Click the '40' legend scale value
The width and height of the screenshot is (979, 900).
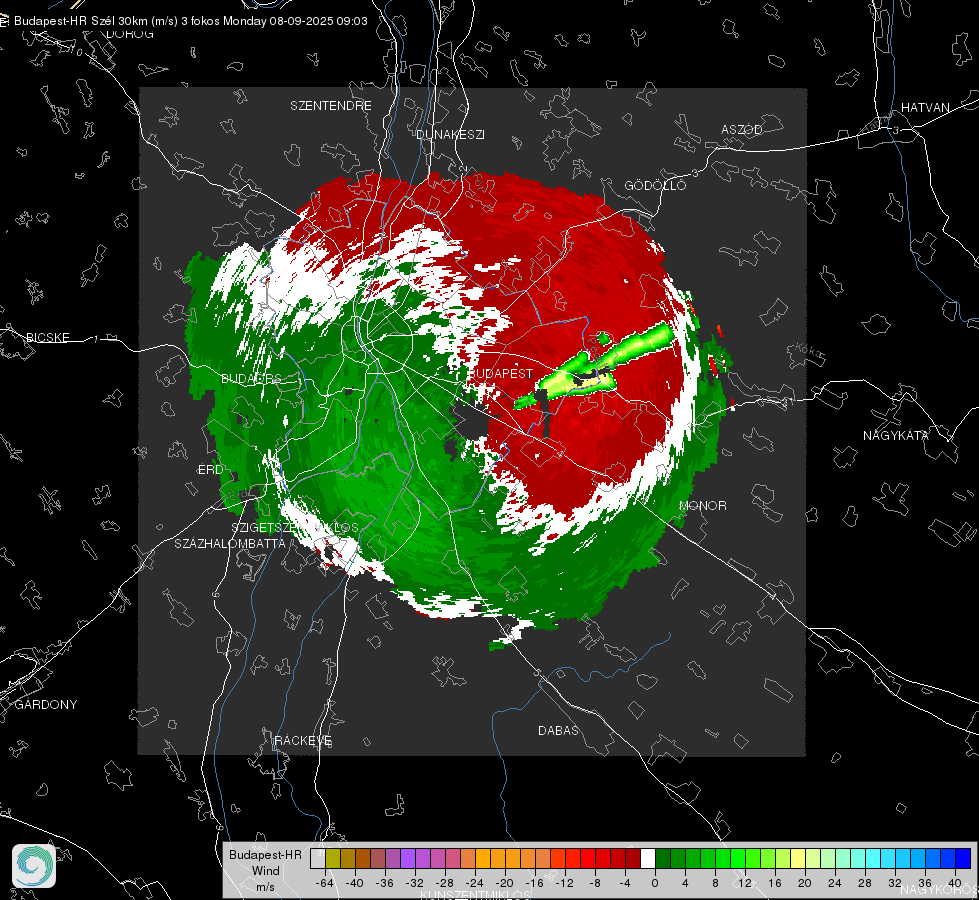pyautogui.click(x=955, y=883)
